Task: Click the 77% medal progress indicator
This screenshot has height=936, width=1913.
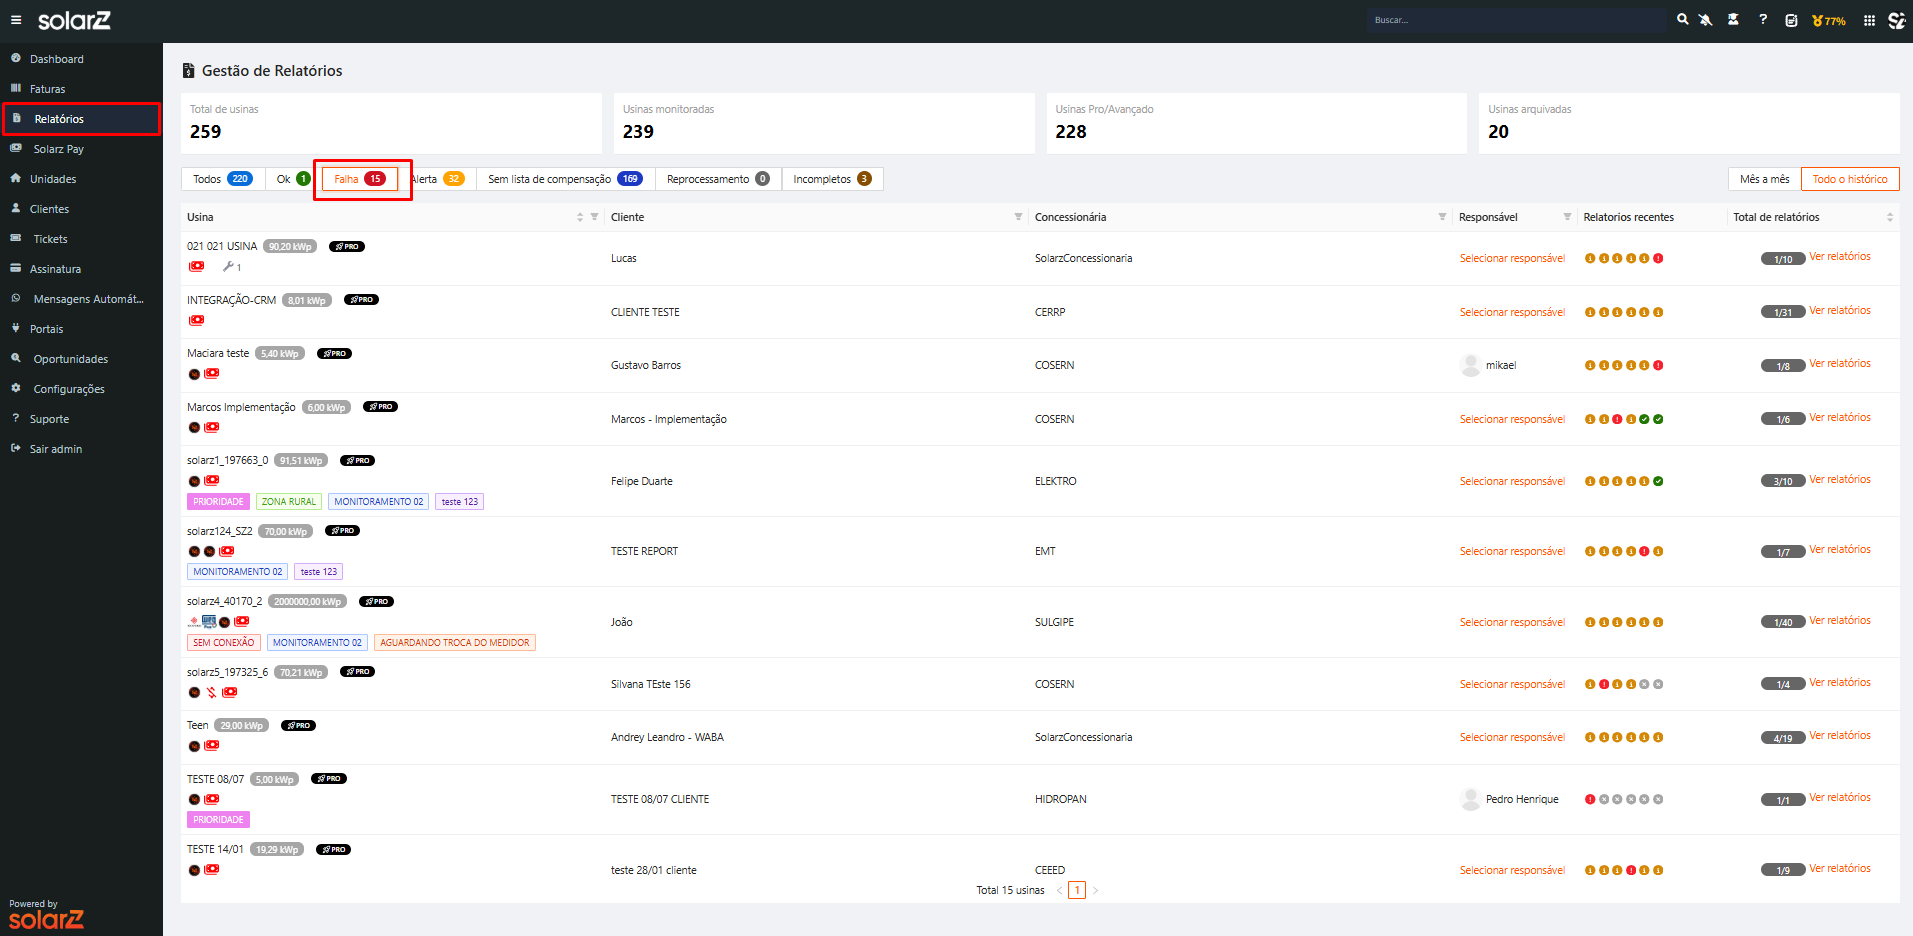Action: [x=1829, y=21]
